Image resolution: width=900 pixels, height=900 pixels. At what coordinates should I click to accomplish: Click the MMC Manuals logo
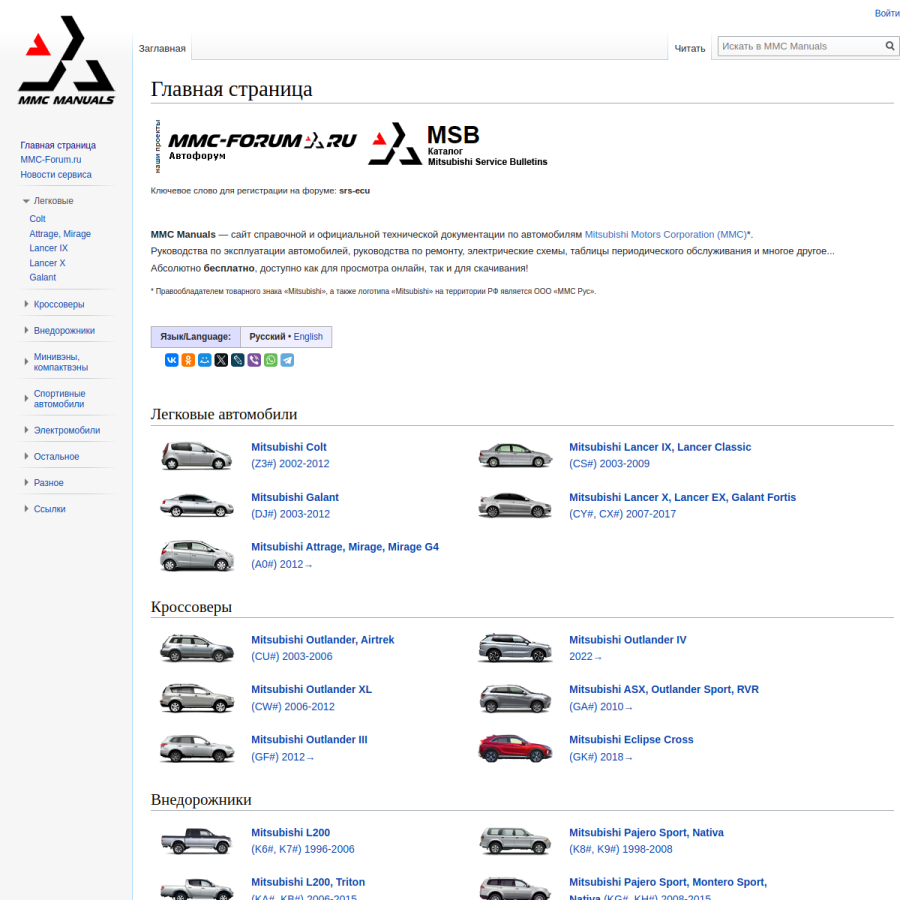click(x=67, y=61)
